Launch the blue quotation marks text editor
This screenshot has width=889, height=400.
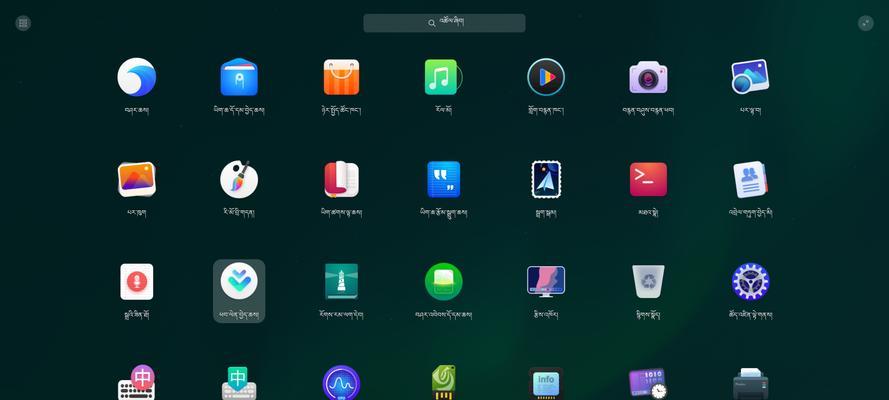(x=443, y=180)
